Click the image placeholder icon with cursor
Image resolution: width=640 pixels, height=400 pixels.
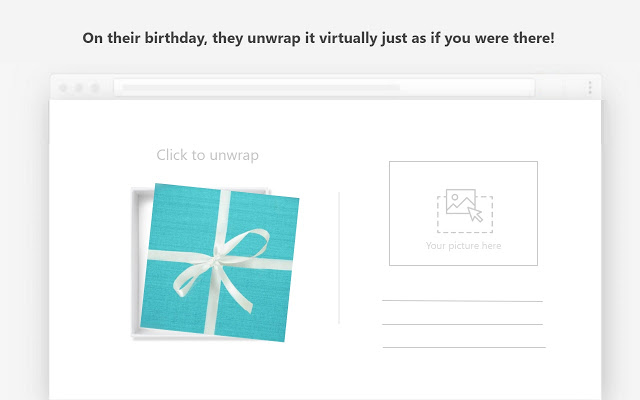tap(463, 206)
